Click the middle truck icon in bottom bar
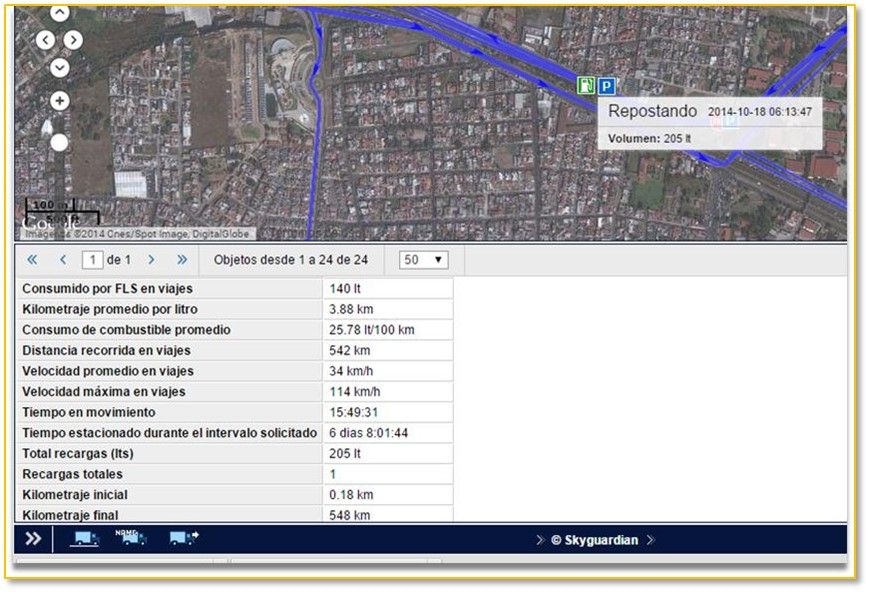The image size is (869, 592). tap(132, 538)
